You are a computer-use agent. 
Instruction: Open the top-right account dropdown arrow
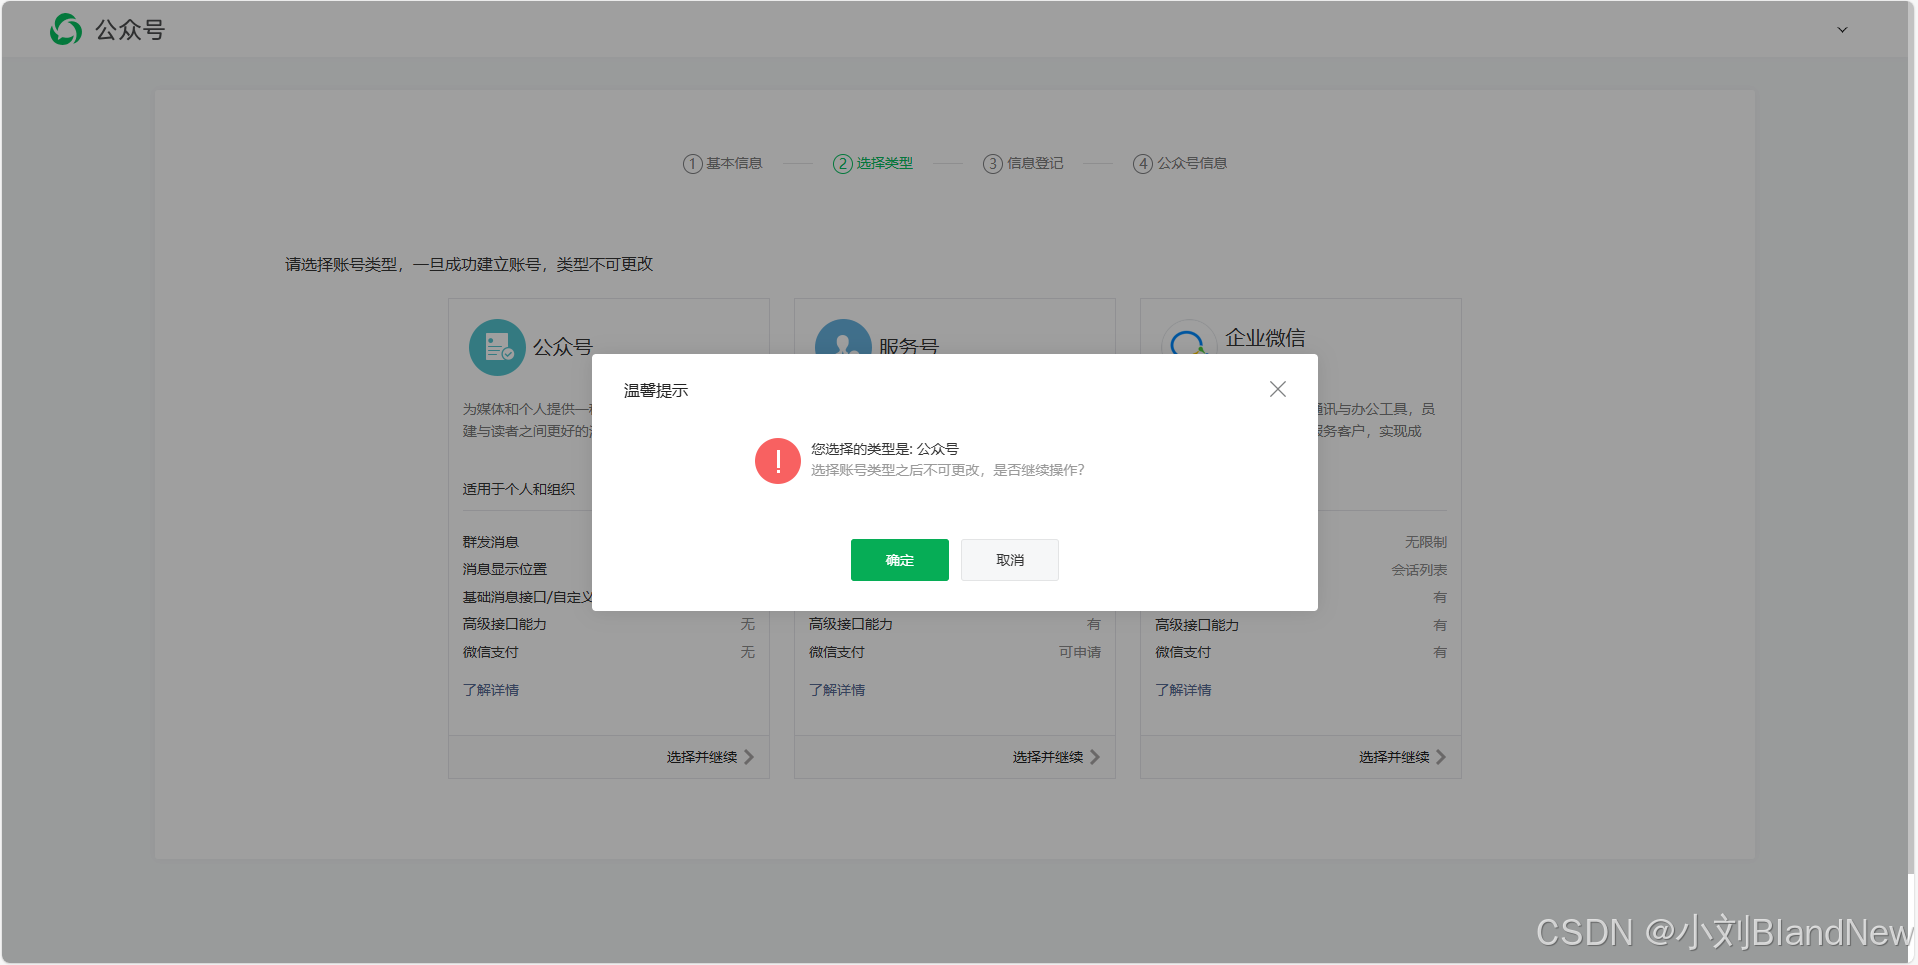tap(1842, 30)
